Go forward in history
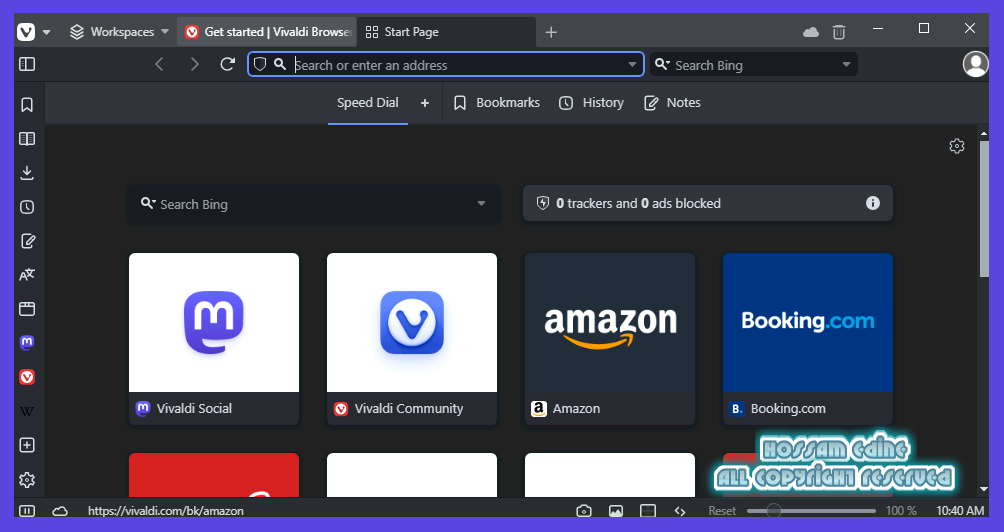 (195, 65)
